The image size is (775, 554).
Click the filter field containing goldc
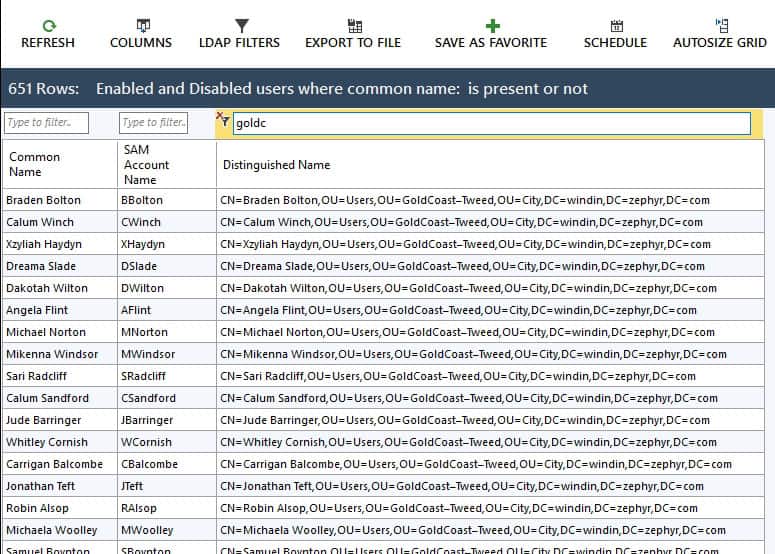point(492,123)
